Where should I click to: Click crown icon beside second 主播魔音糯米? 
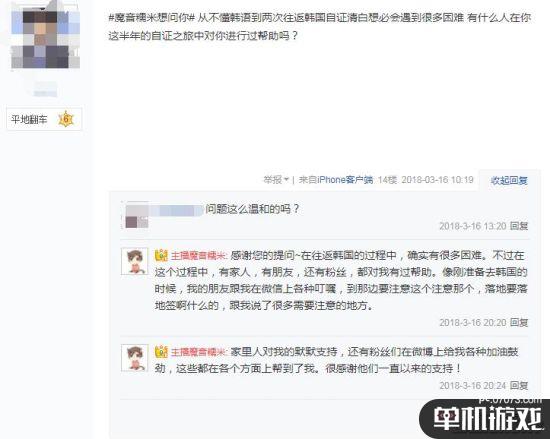coord(161,352)
